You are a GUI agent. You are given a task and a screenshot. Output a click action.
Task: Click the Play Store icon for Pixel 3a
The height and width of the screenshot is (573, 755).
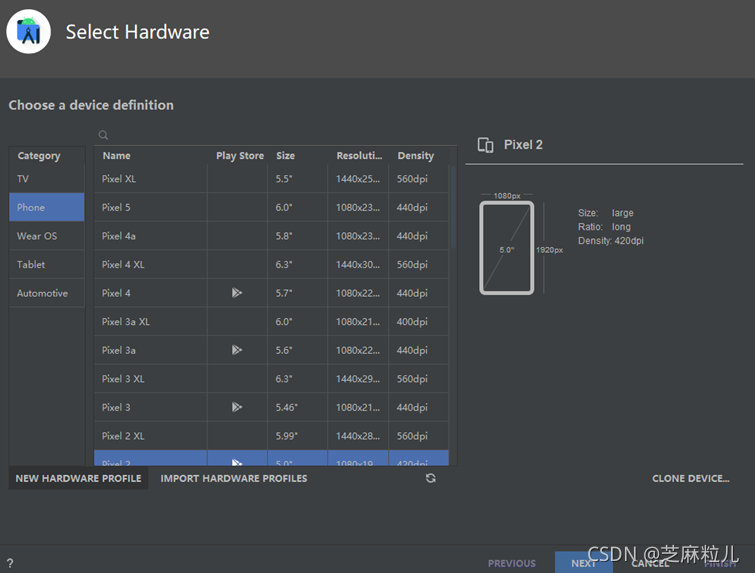[236, 350]
